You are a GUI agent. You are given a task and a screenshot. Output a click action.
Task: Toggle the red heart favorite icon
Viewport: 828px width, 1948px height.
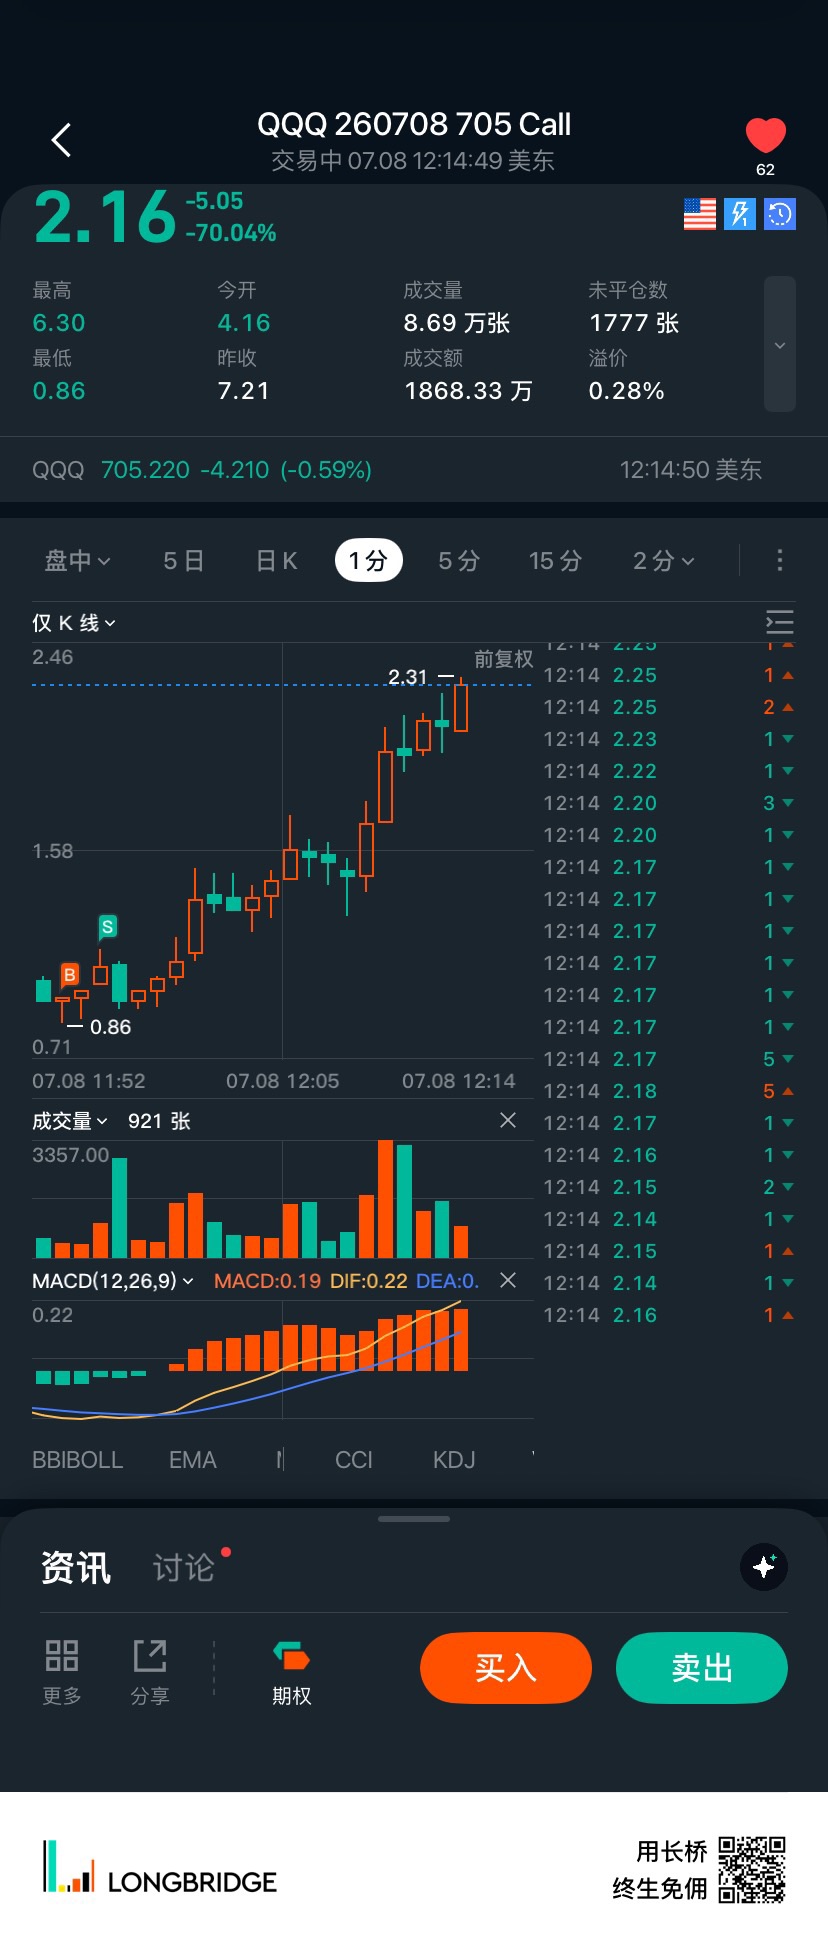(x=766, y=136)
